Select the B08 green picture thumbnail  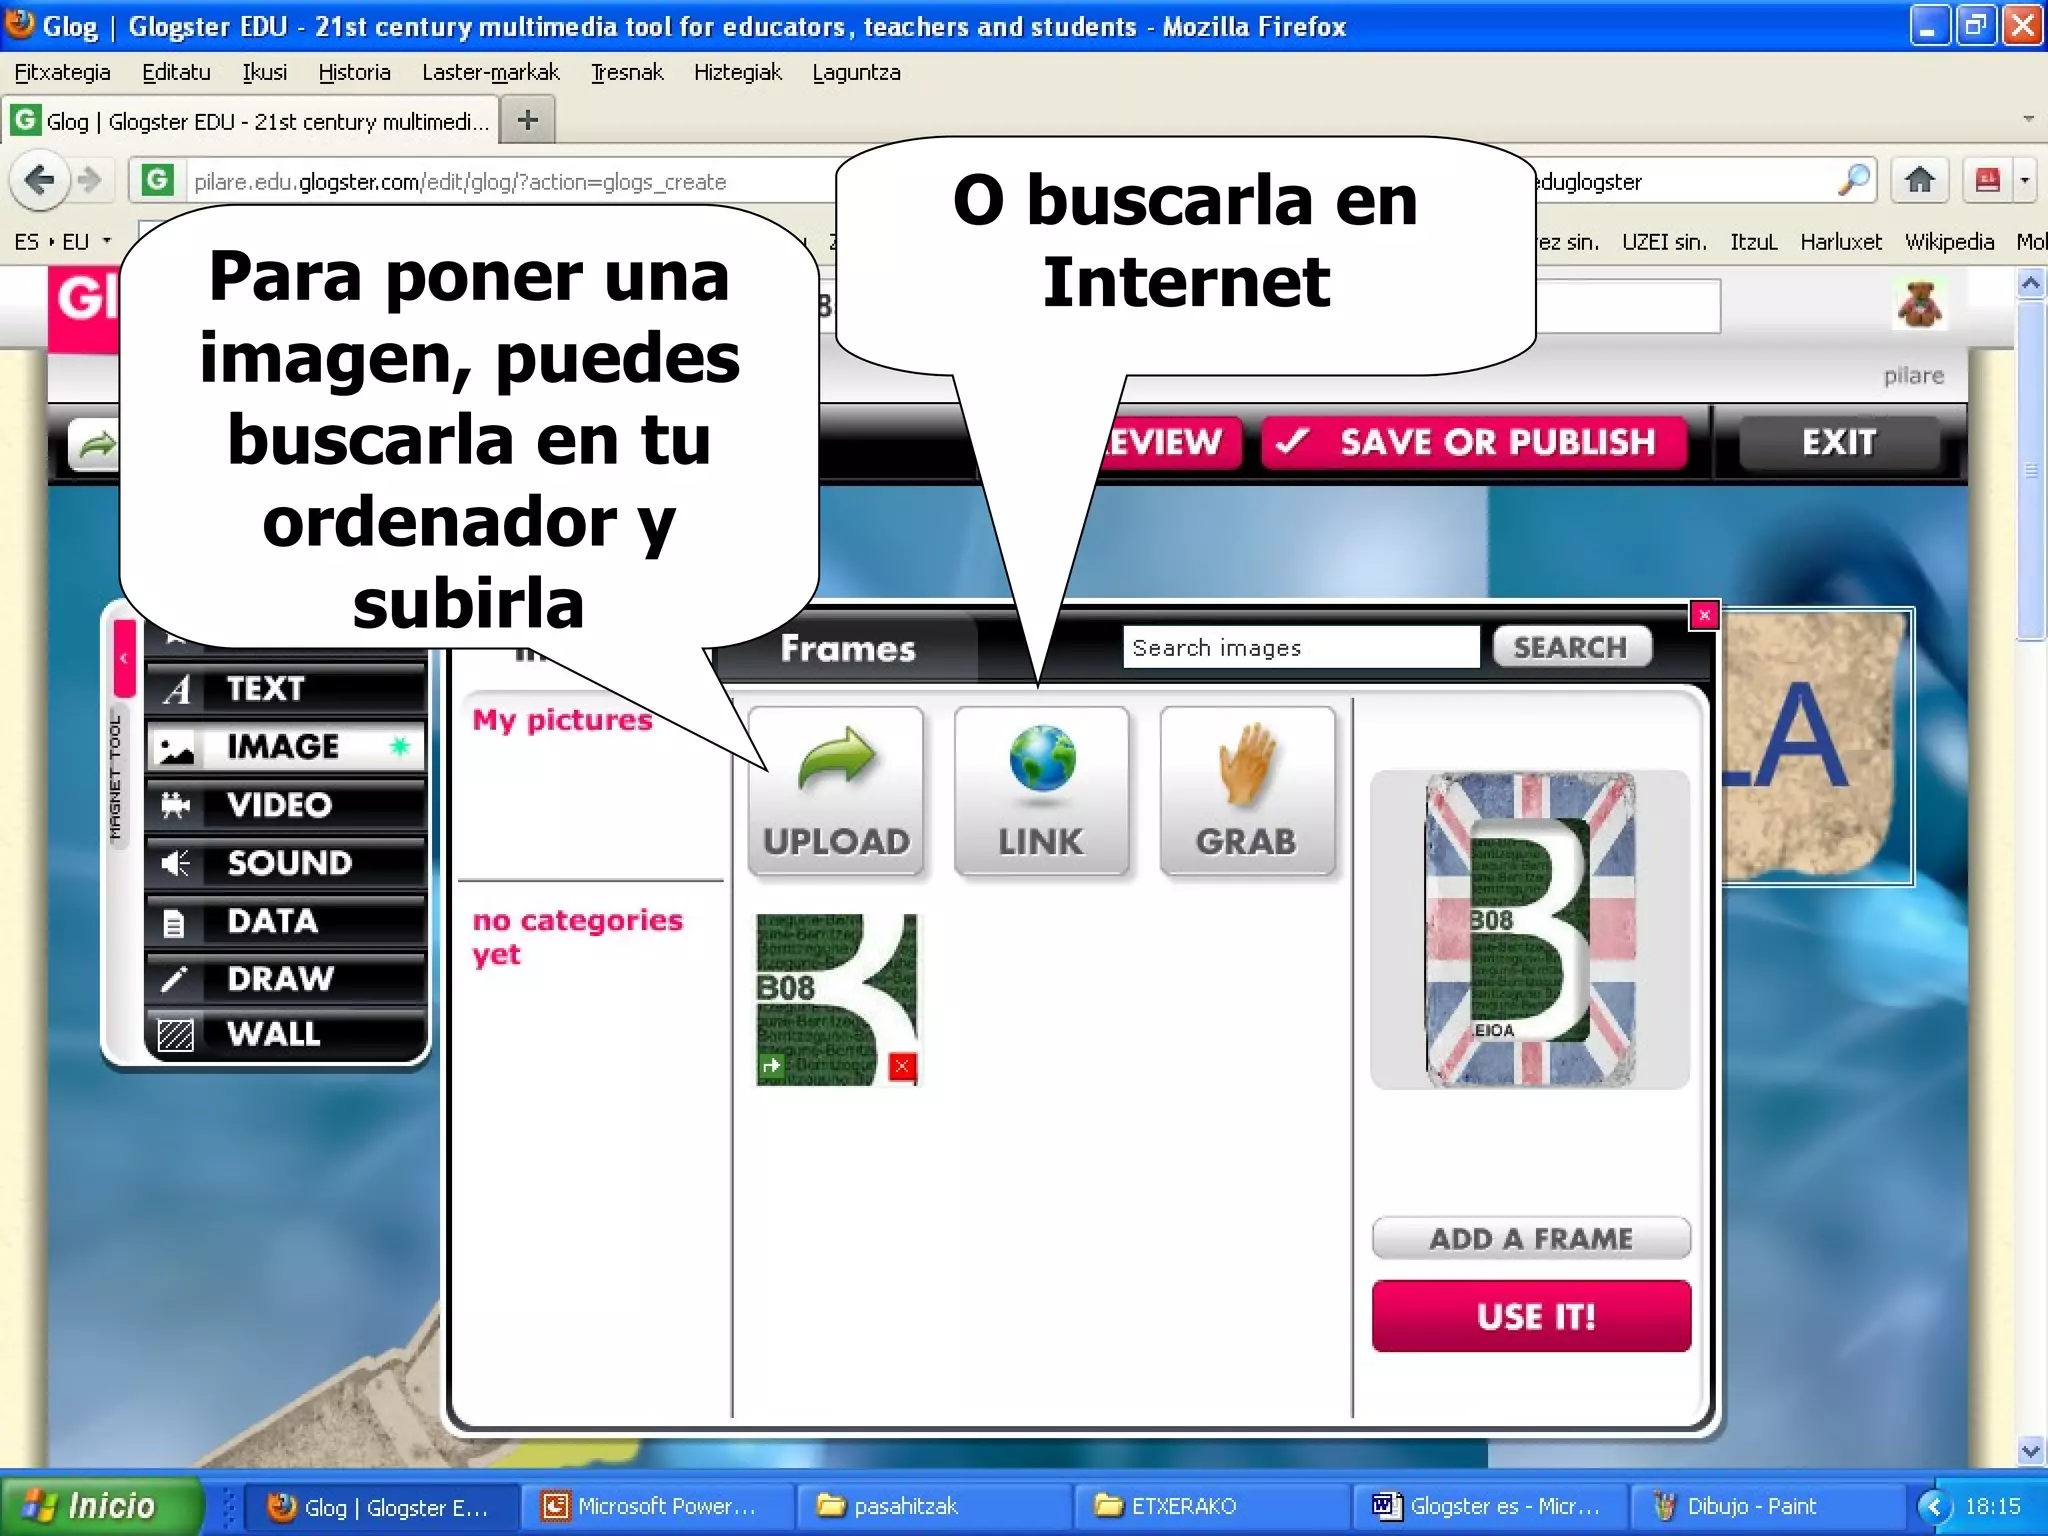(x=836, y=999)
